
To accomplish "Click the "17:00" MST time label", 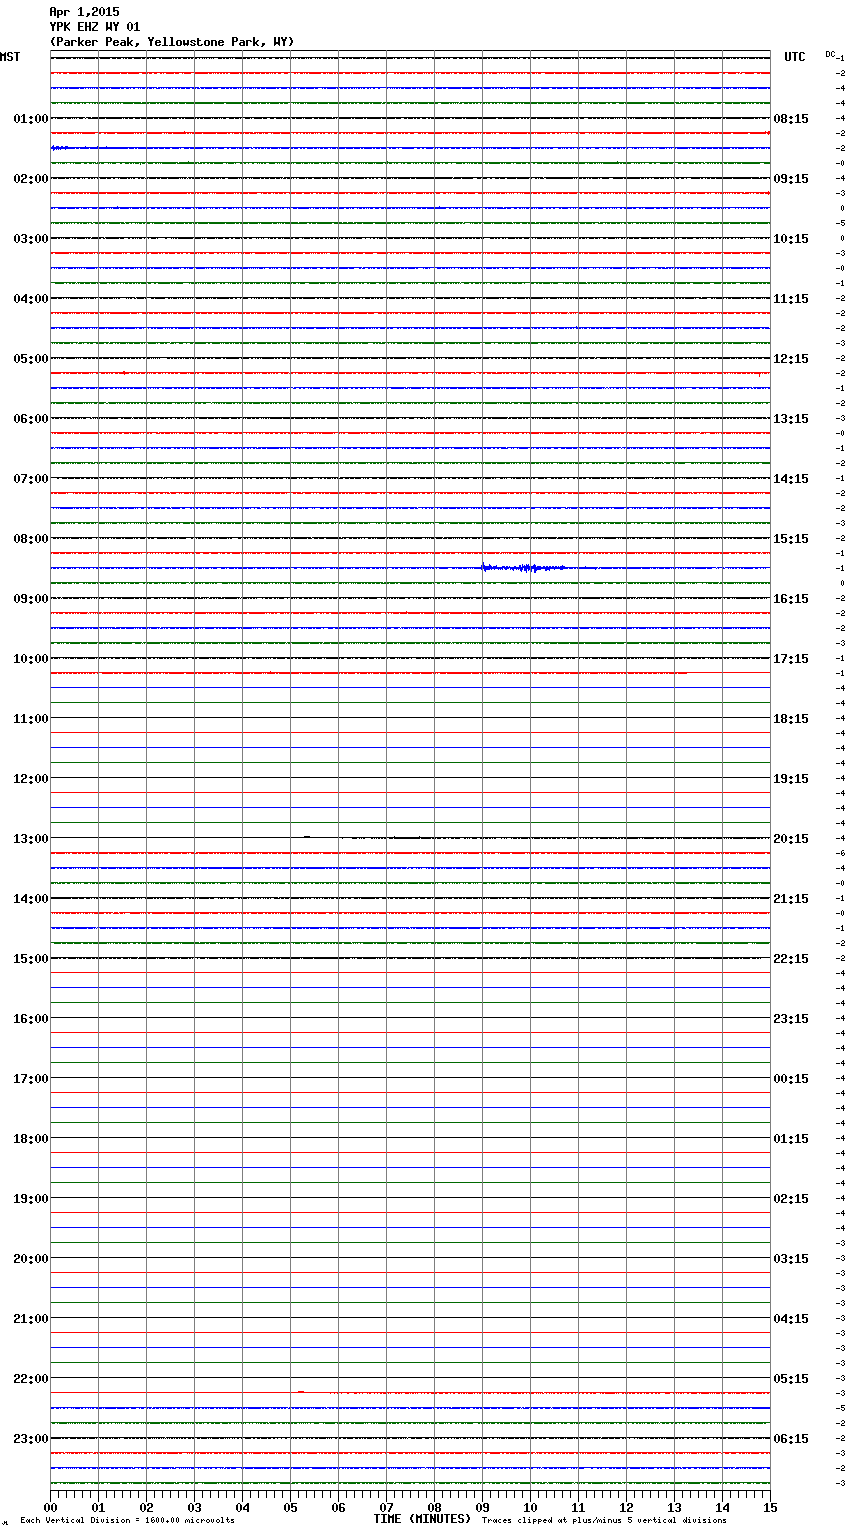I will (x=31, y=1079).
